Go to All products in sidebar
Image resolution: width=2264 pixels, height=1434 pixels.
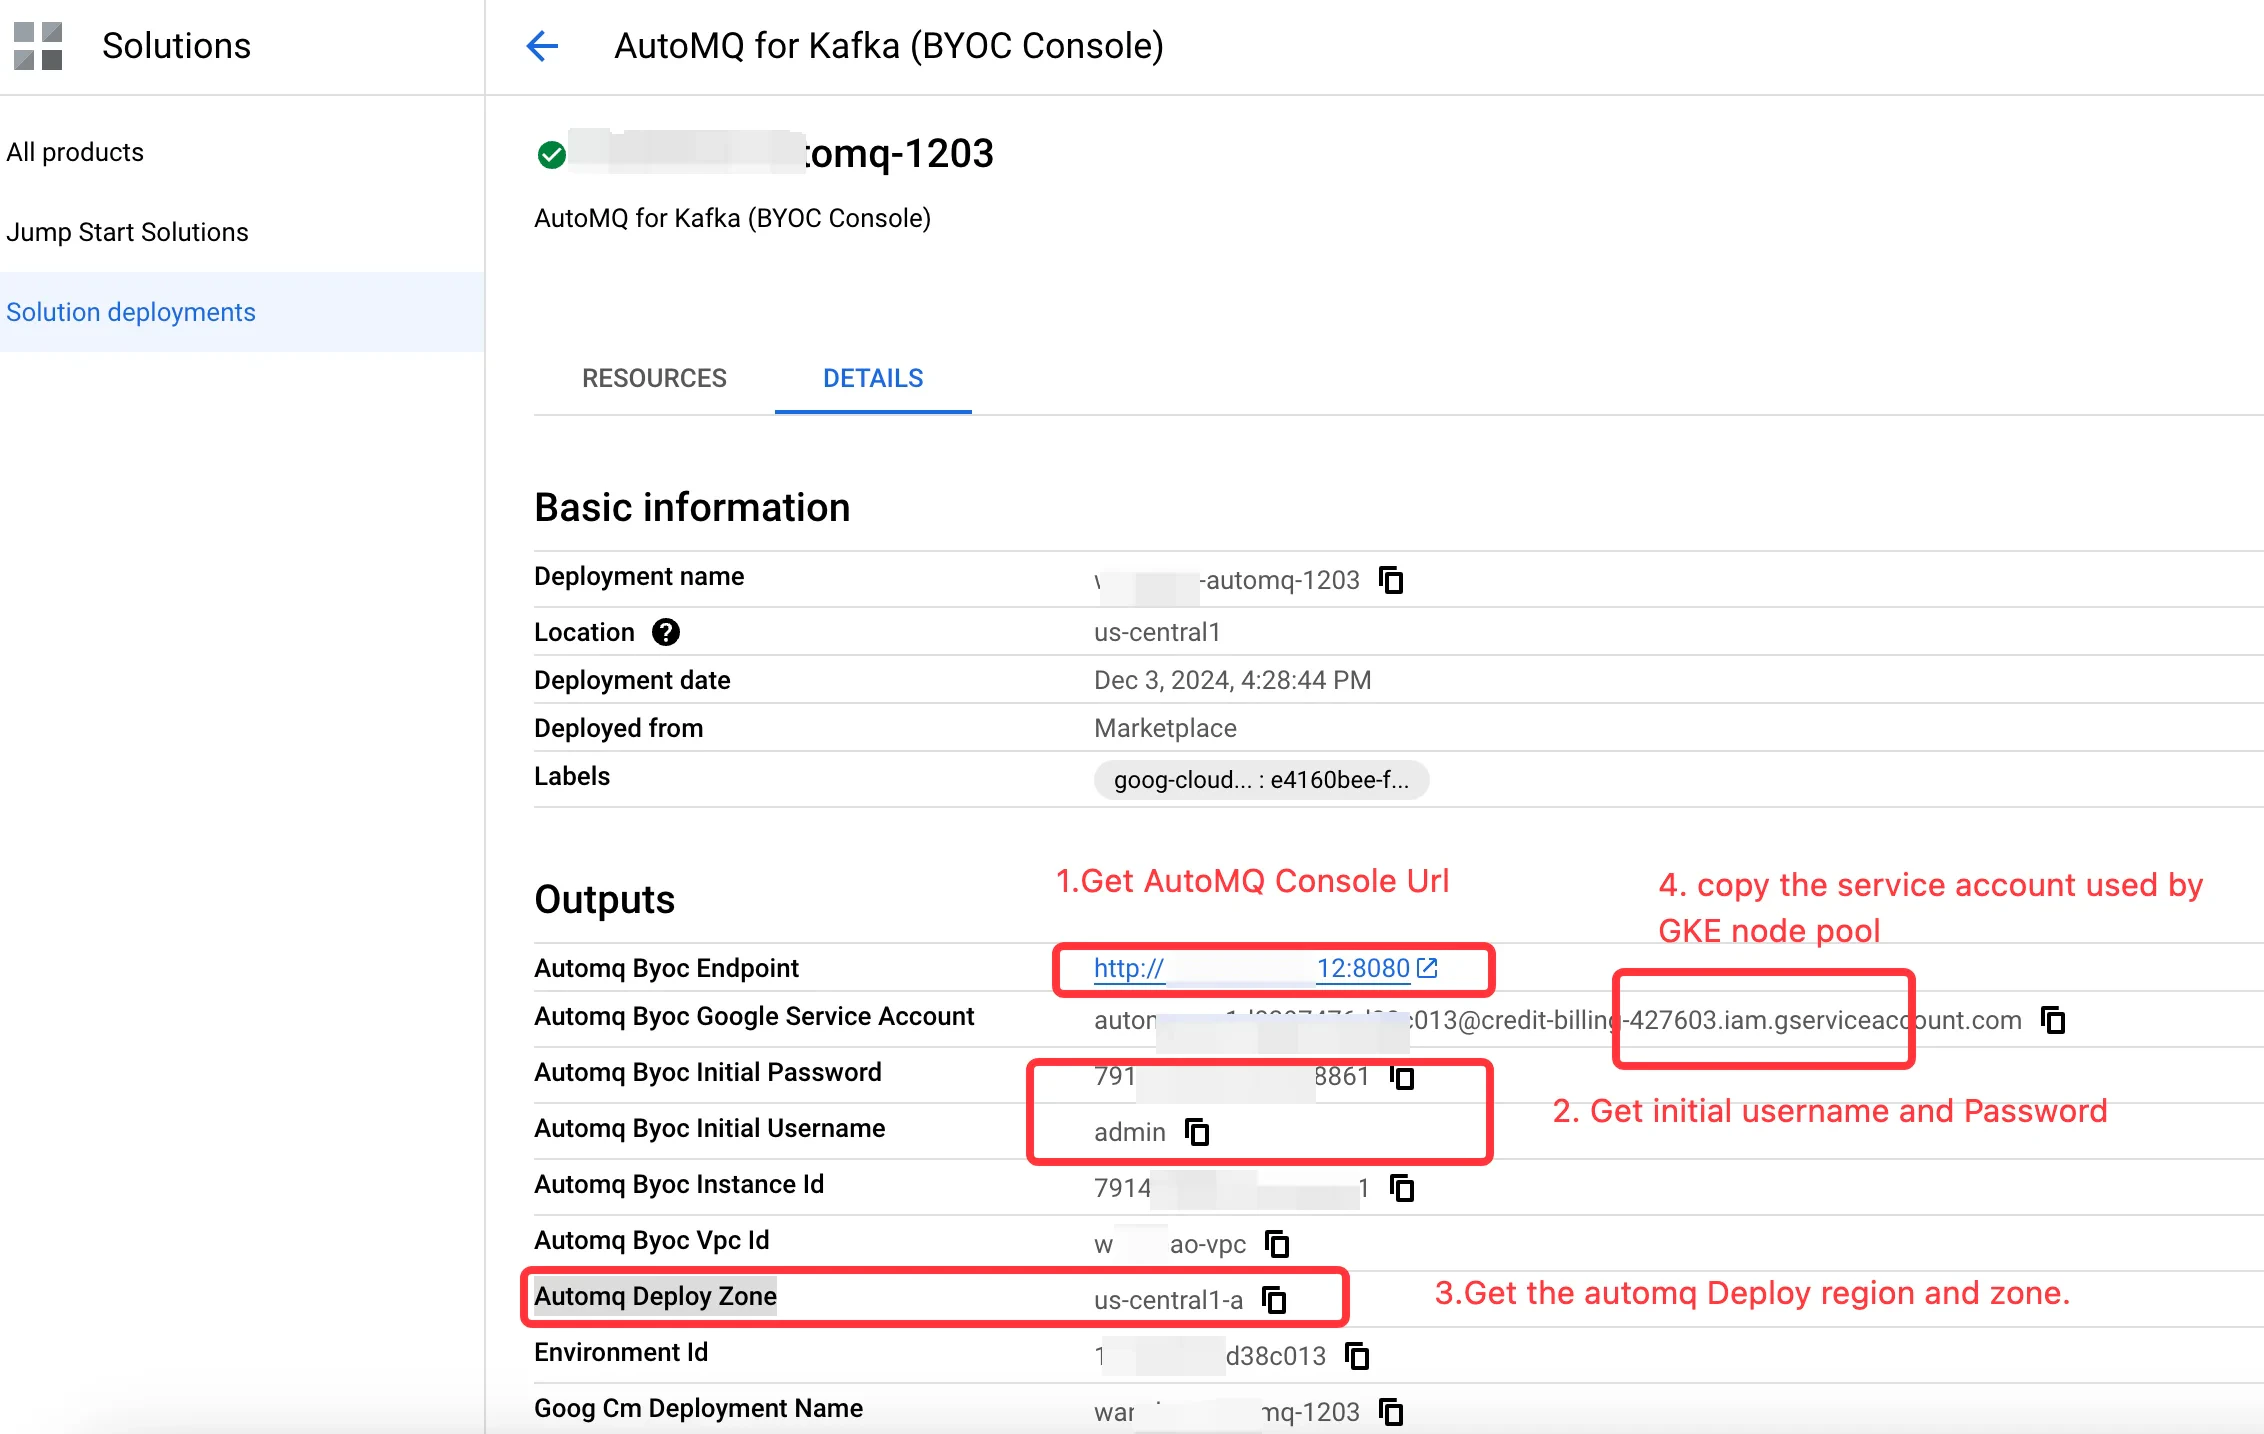coord(75,152)
